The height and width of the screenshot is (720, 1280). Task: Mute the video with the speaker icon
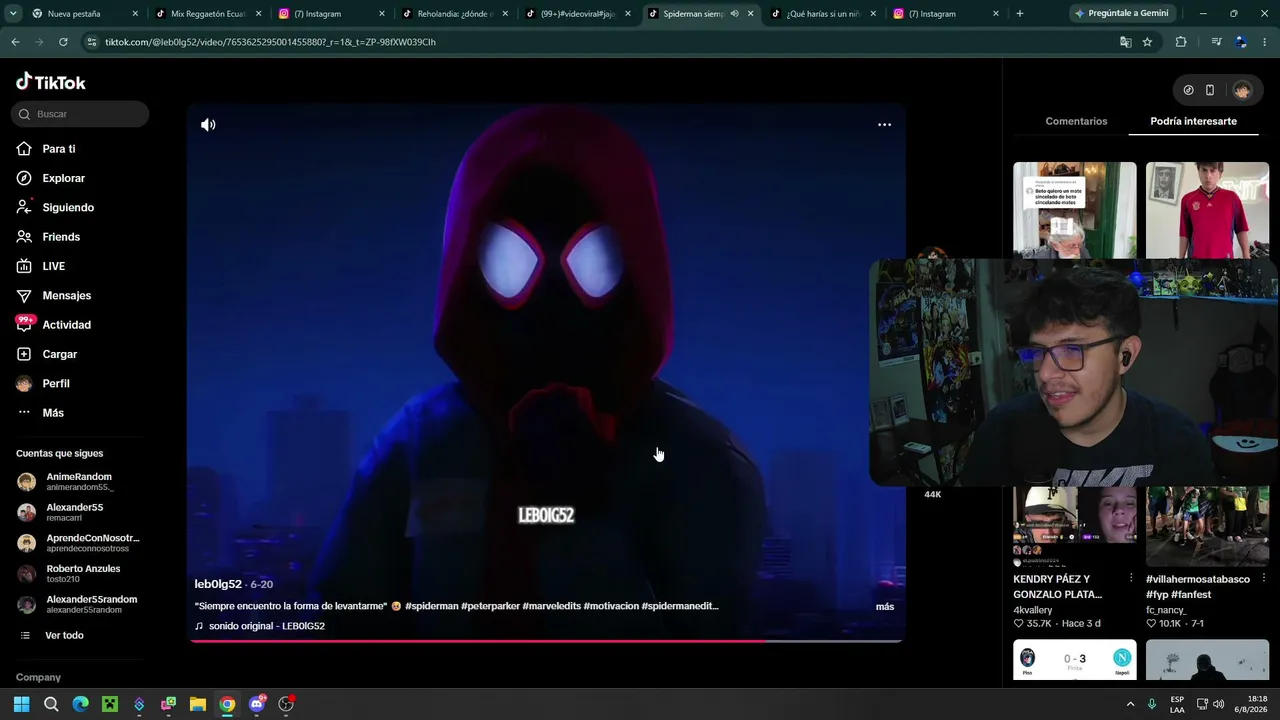[208, 125]
